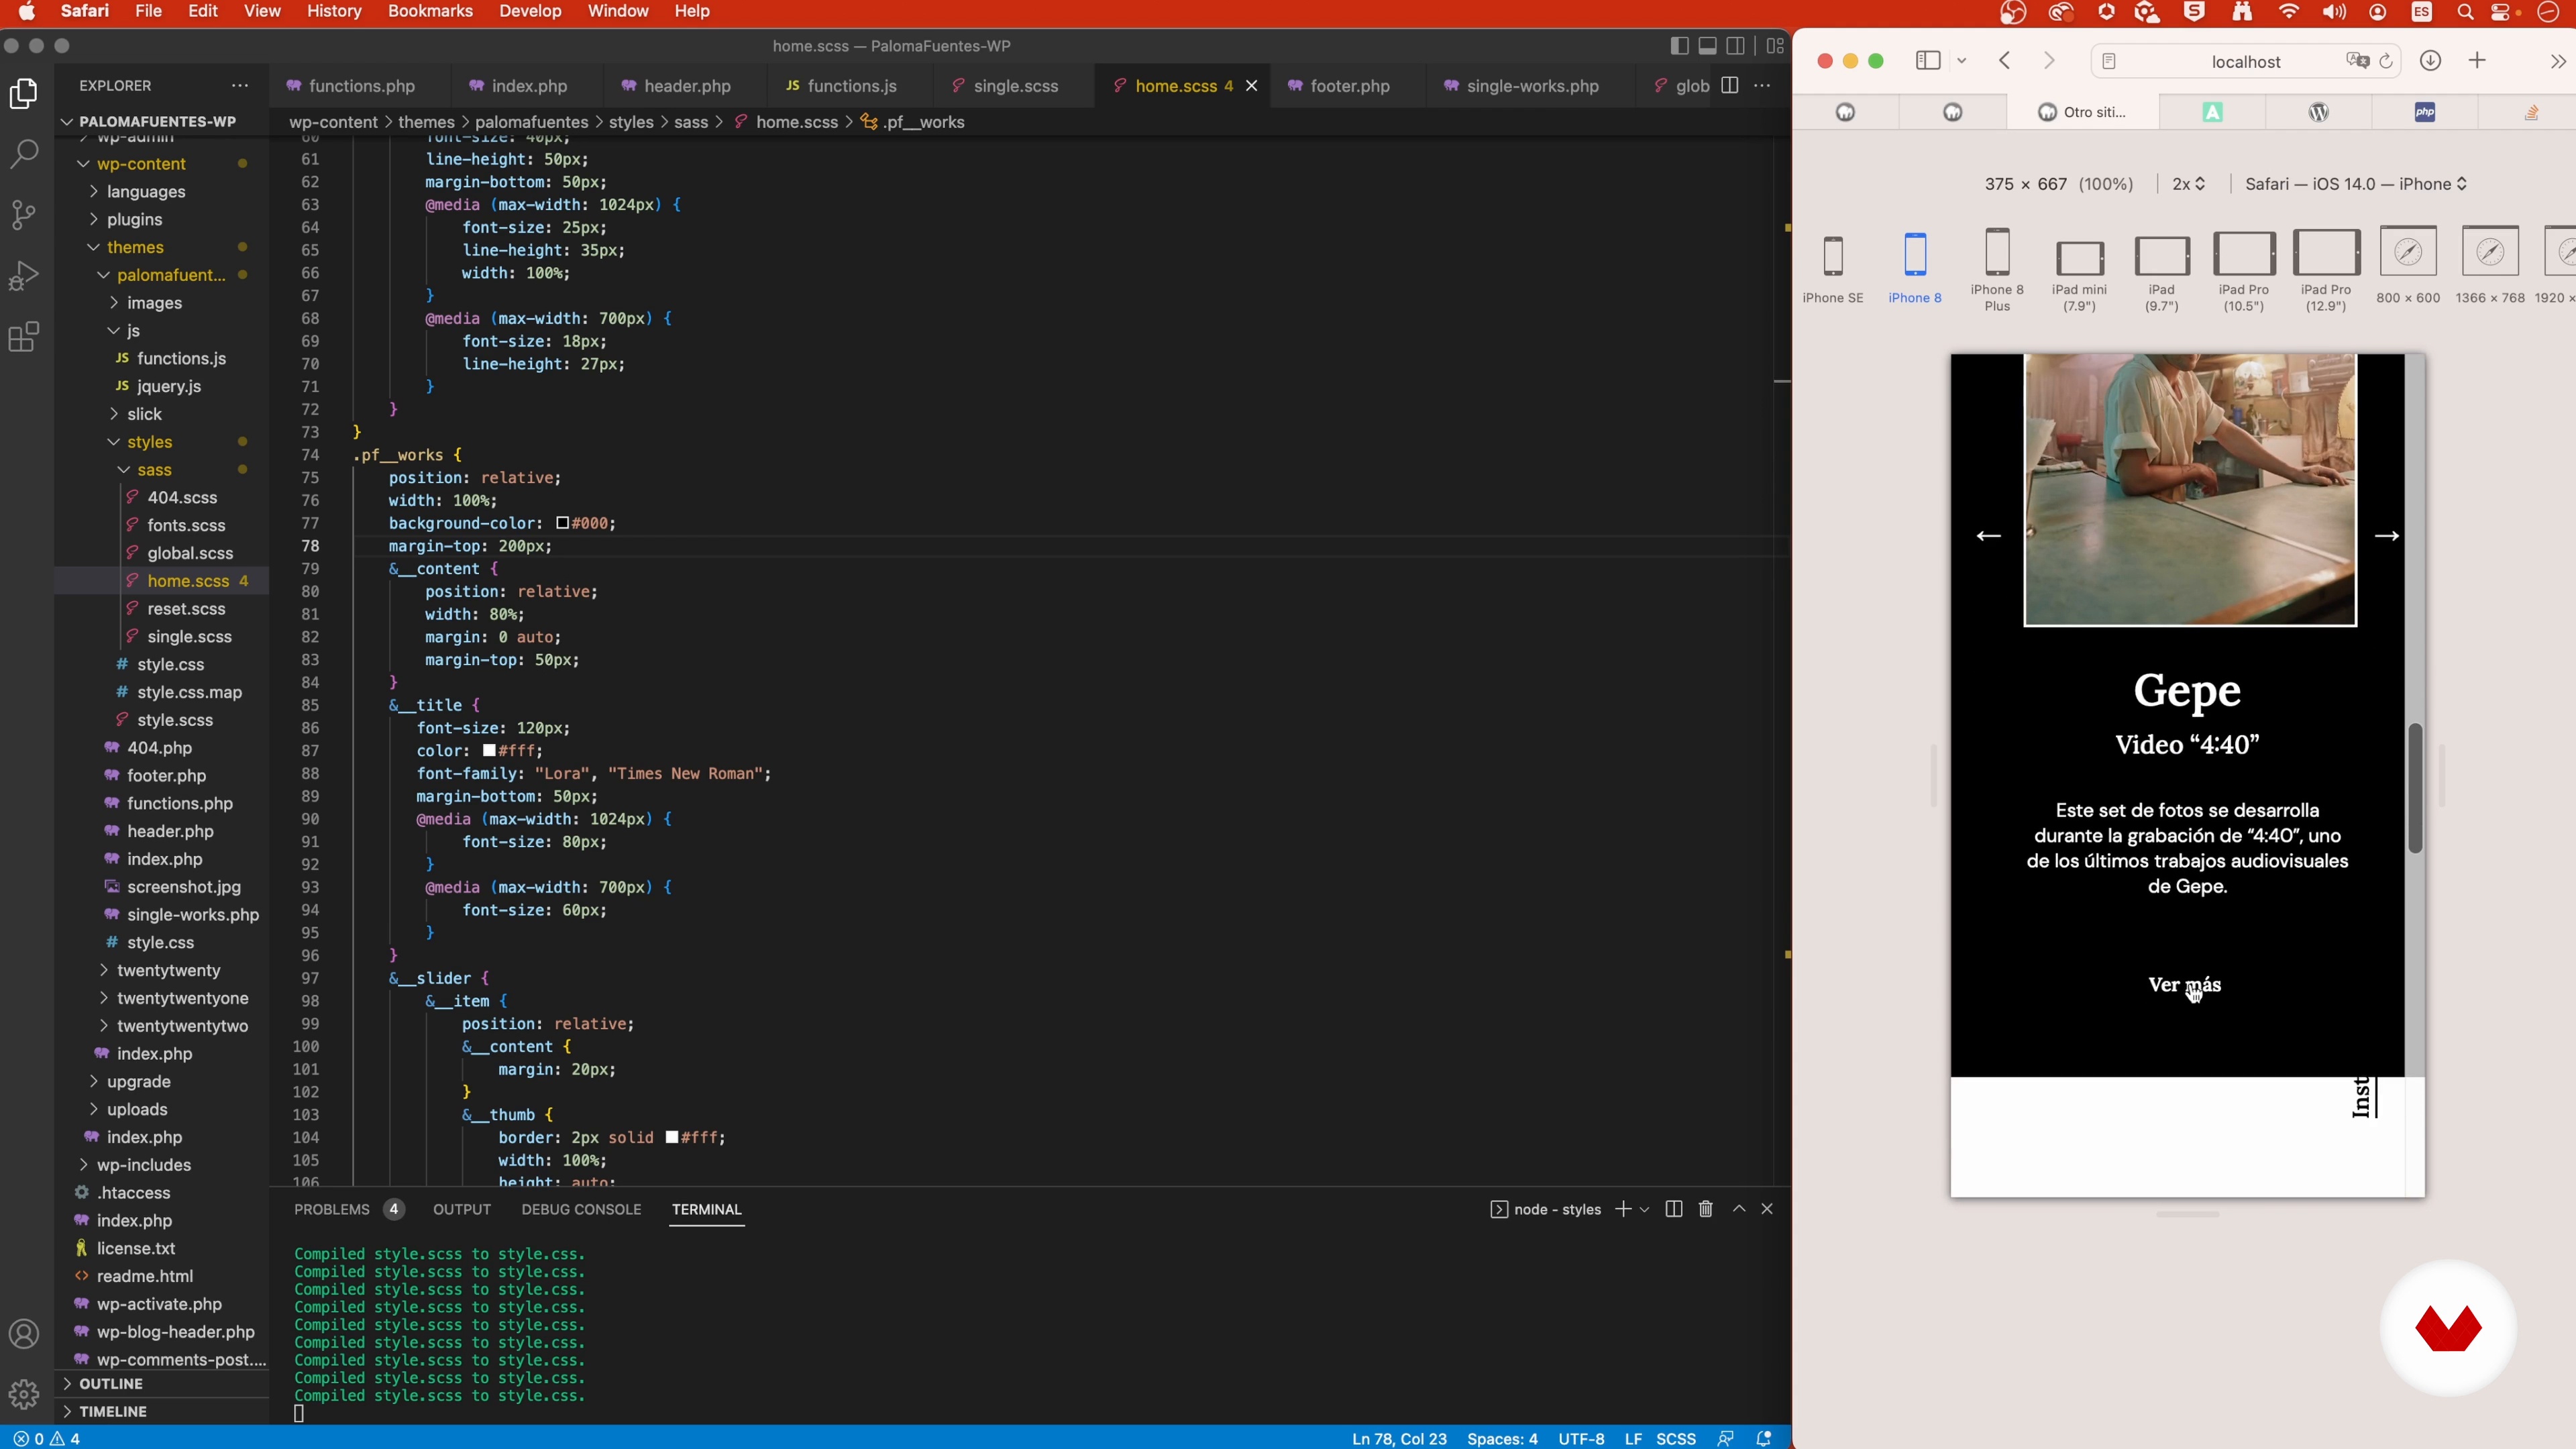Viewport: 2576px width, 1449px height.
Task: Click the Ver más link in preview
Action: pos(2184,985)
